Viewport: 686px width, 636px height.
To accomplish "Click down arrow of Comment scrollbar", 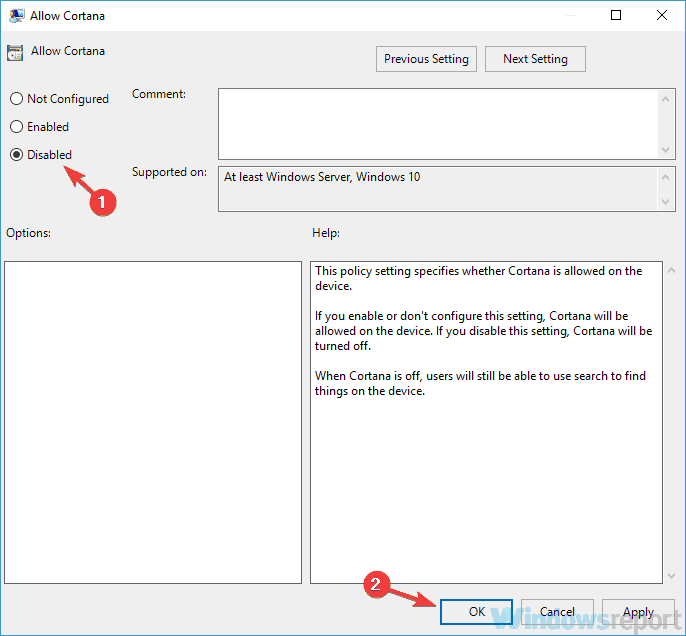I will click(665, 150).
